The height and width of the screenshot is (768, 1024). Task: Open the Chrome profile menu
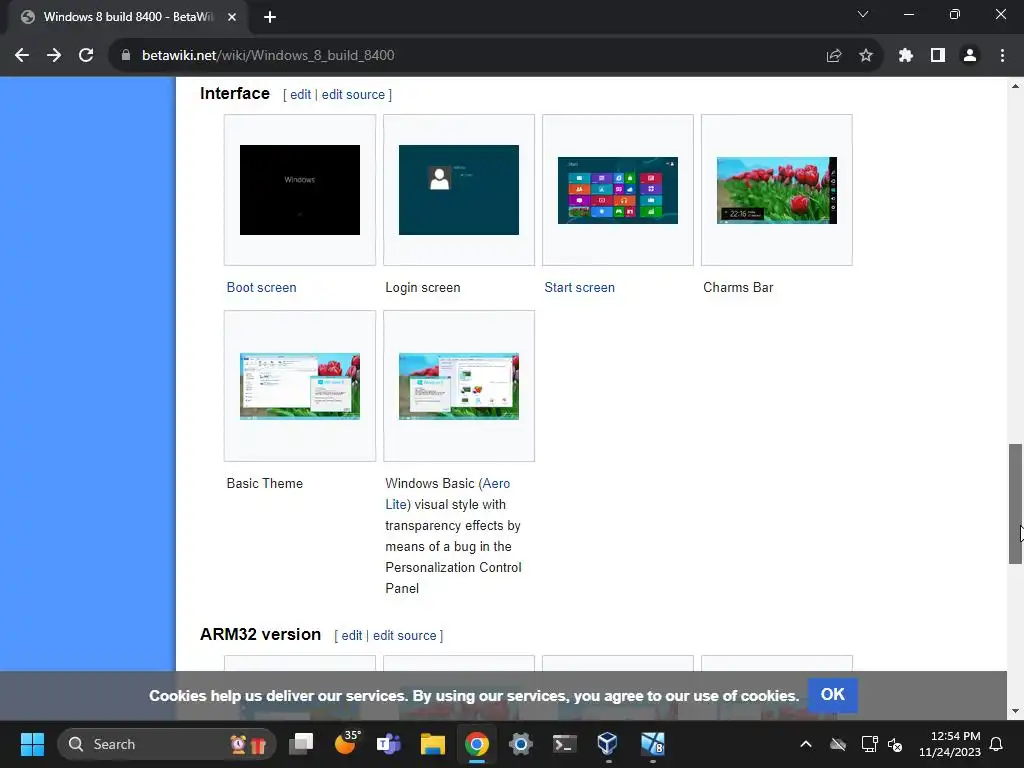(970, 56)
